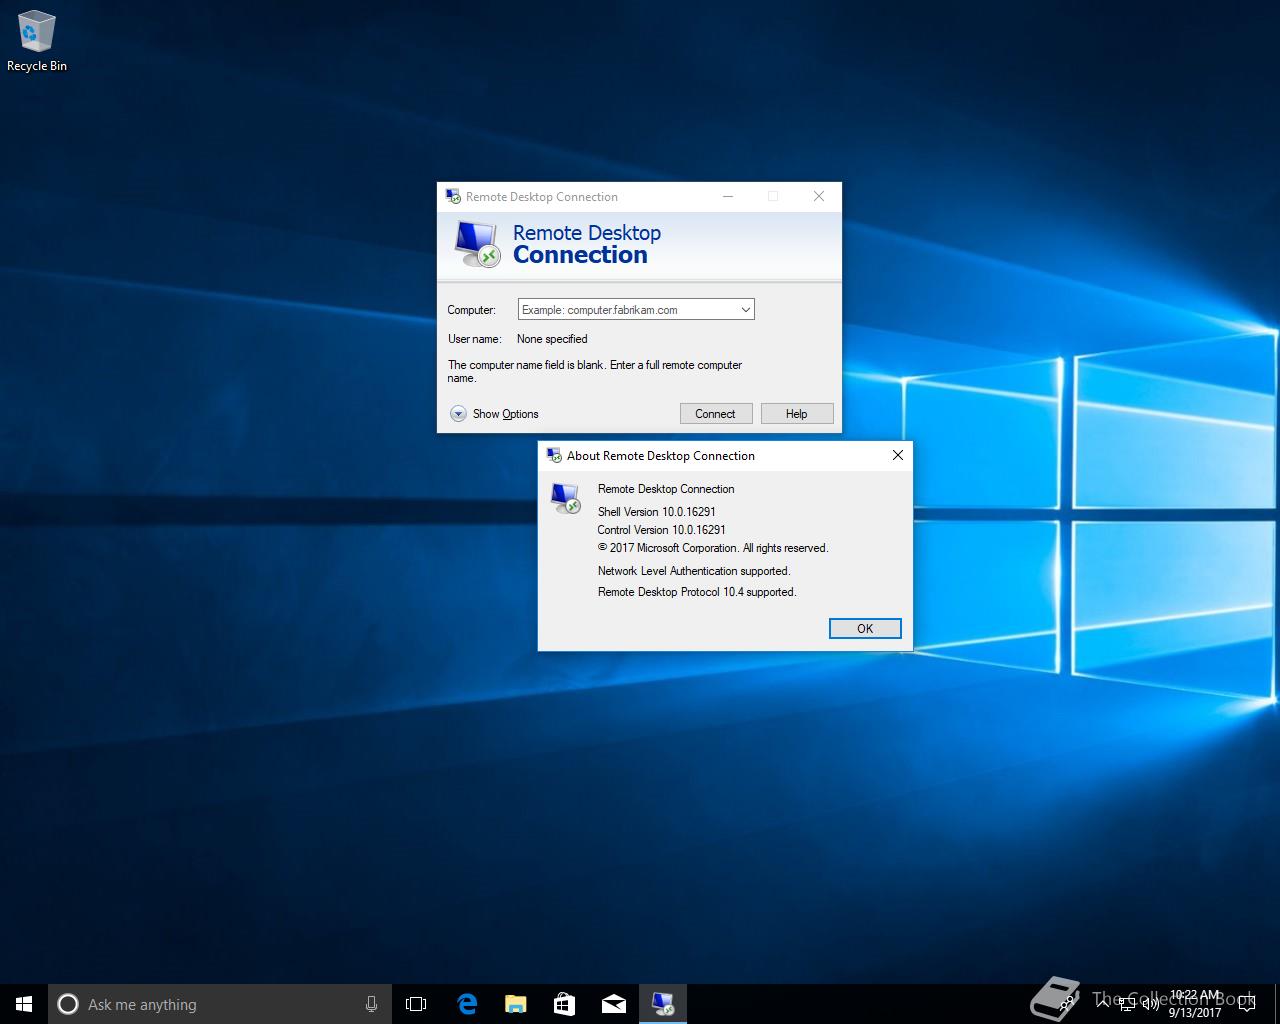Open Task View from the taskbar
This screenshot has width=1280, height=1024.
(x=416, y=1004)
